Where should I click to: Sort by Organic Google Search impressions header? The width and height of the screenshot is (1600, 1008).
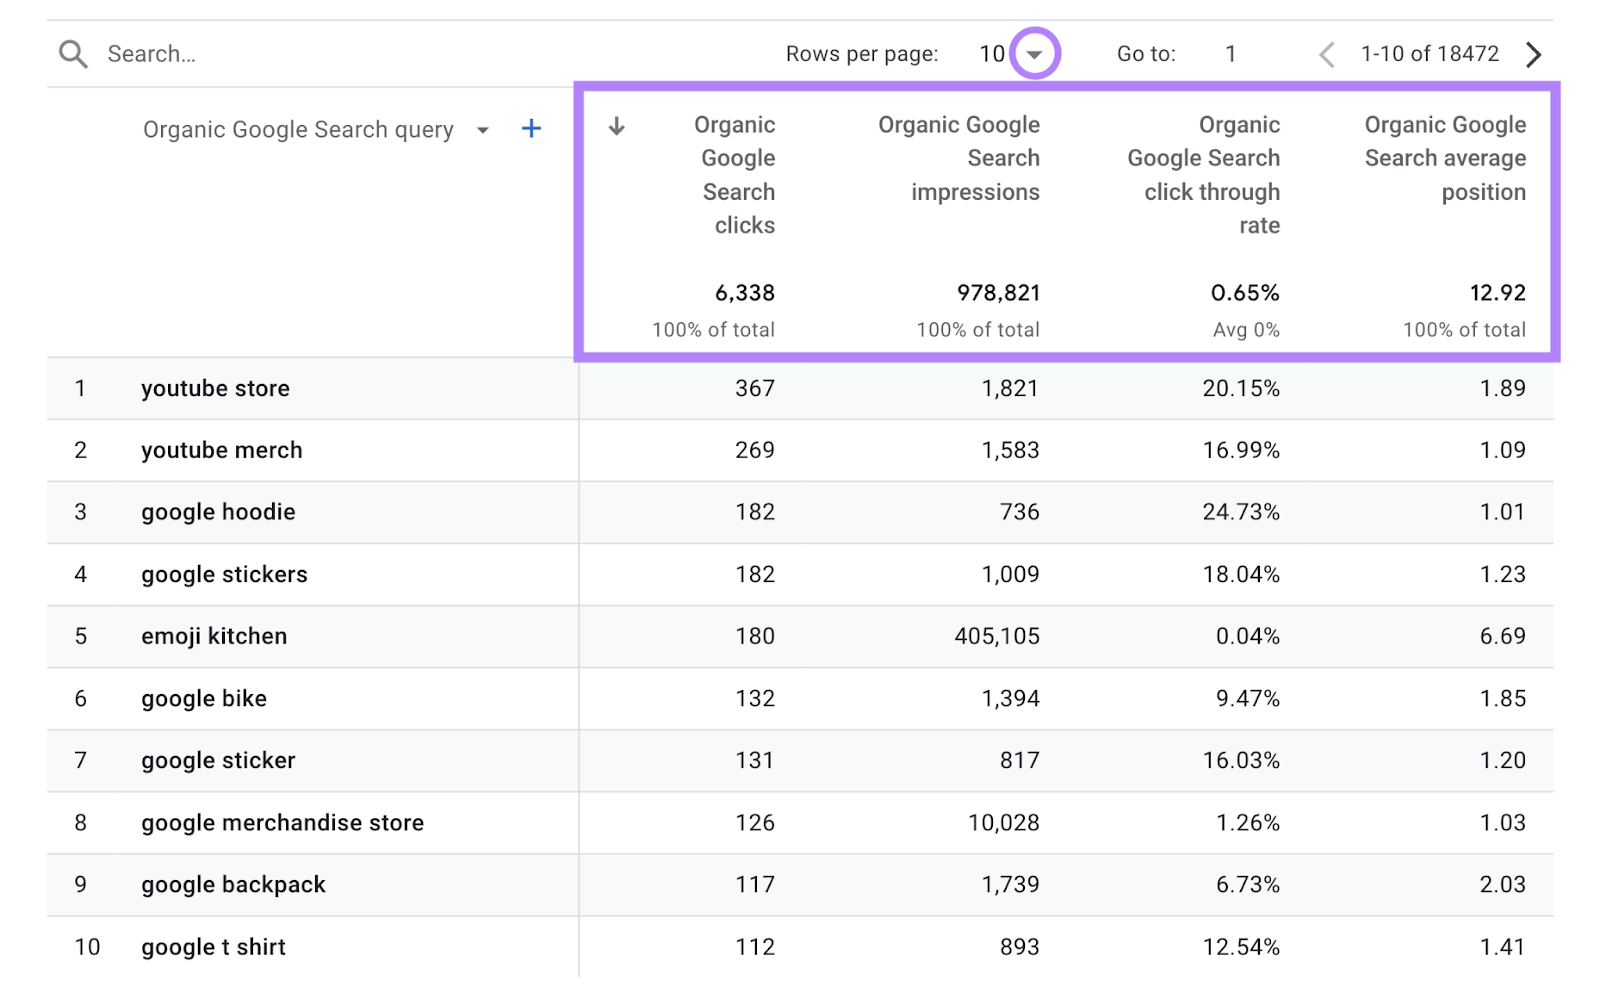(x=958, y=158)
